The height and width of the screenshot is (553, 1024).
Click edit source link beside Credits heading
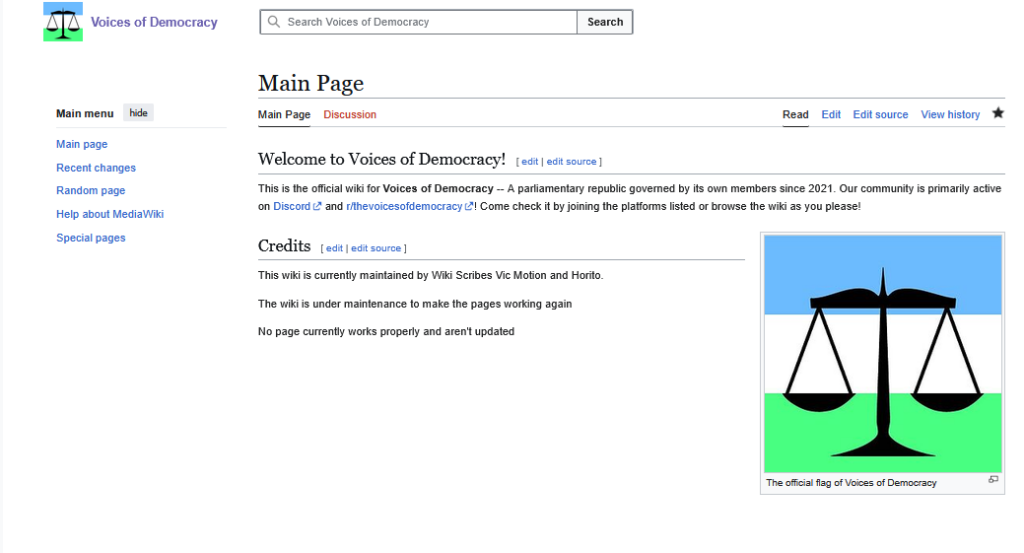376,248
